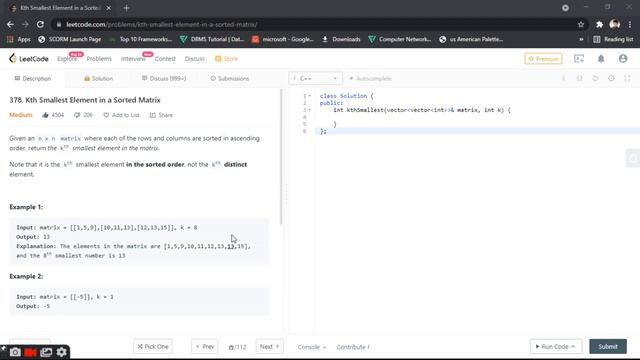Open the LeetCode home logo
Screen dimensions: 640x360
29,59
